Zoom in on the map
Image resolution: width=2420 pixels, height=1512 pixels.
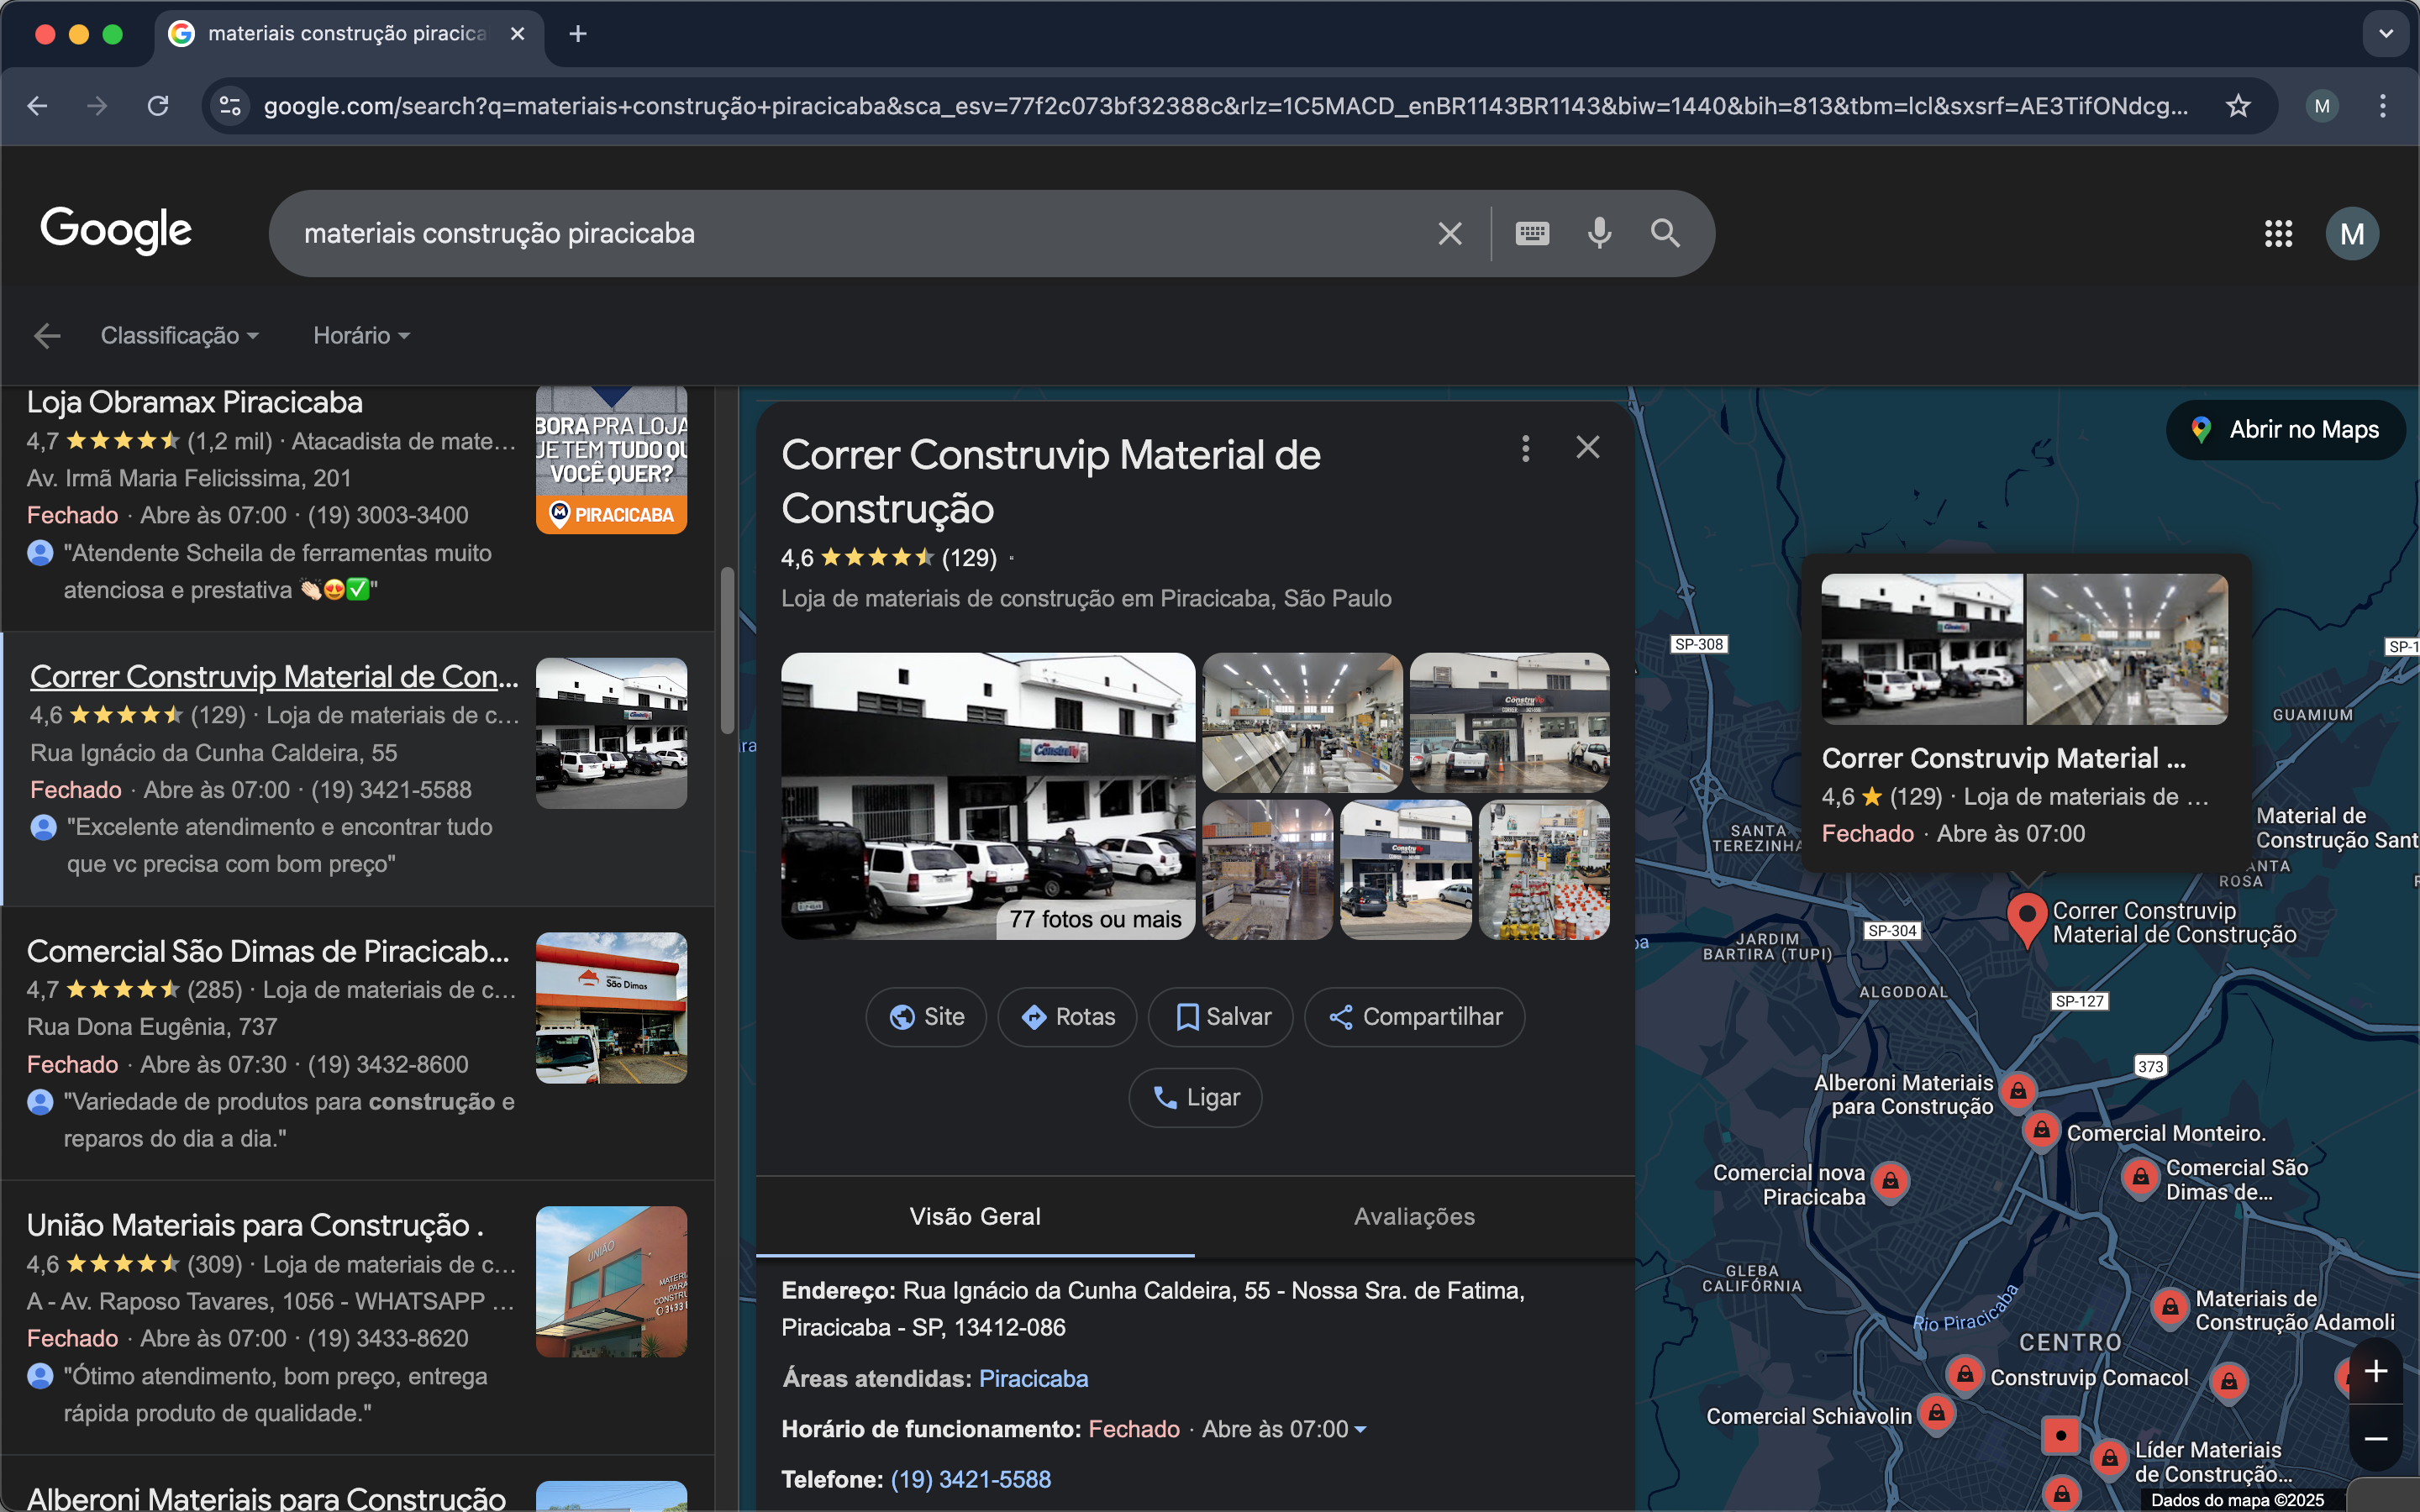[2376, 1371]
